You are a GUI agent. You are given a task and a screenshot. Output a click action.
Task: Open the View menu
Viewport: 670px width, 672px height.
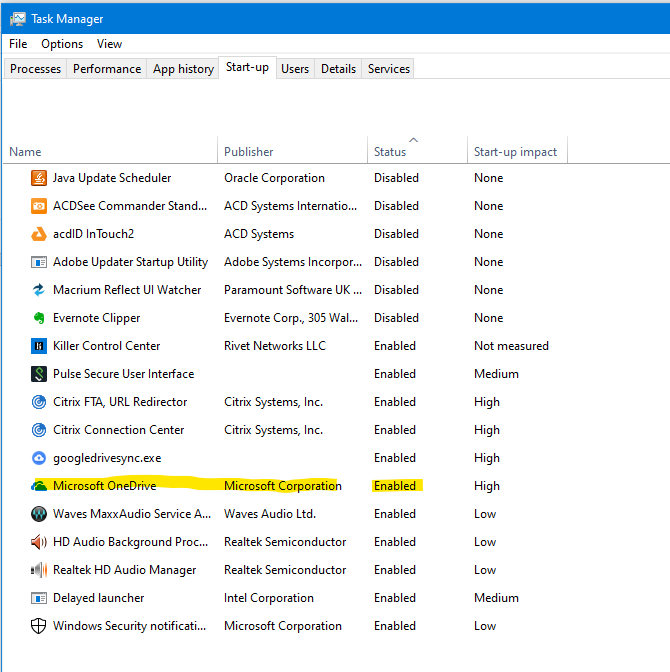109,44
